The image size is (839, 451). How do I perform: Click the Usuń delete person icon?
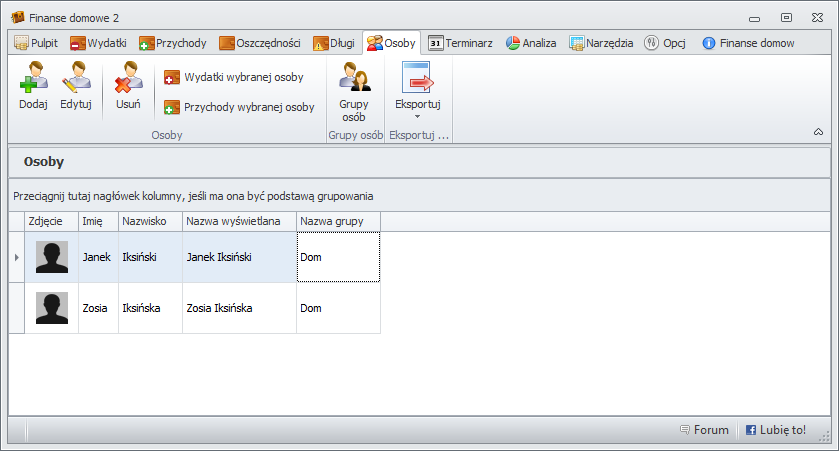pos(128,78)
